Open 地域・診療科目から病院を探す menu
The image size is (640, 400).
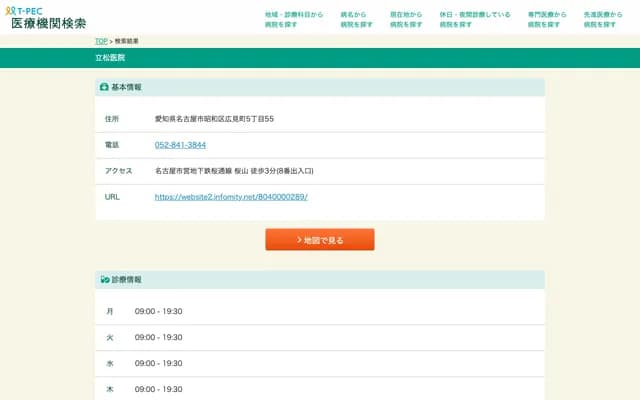coord(294,18)
